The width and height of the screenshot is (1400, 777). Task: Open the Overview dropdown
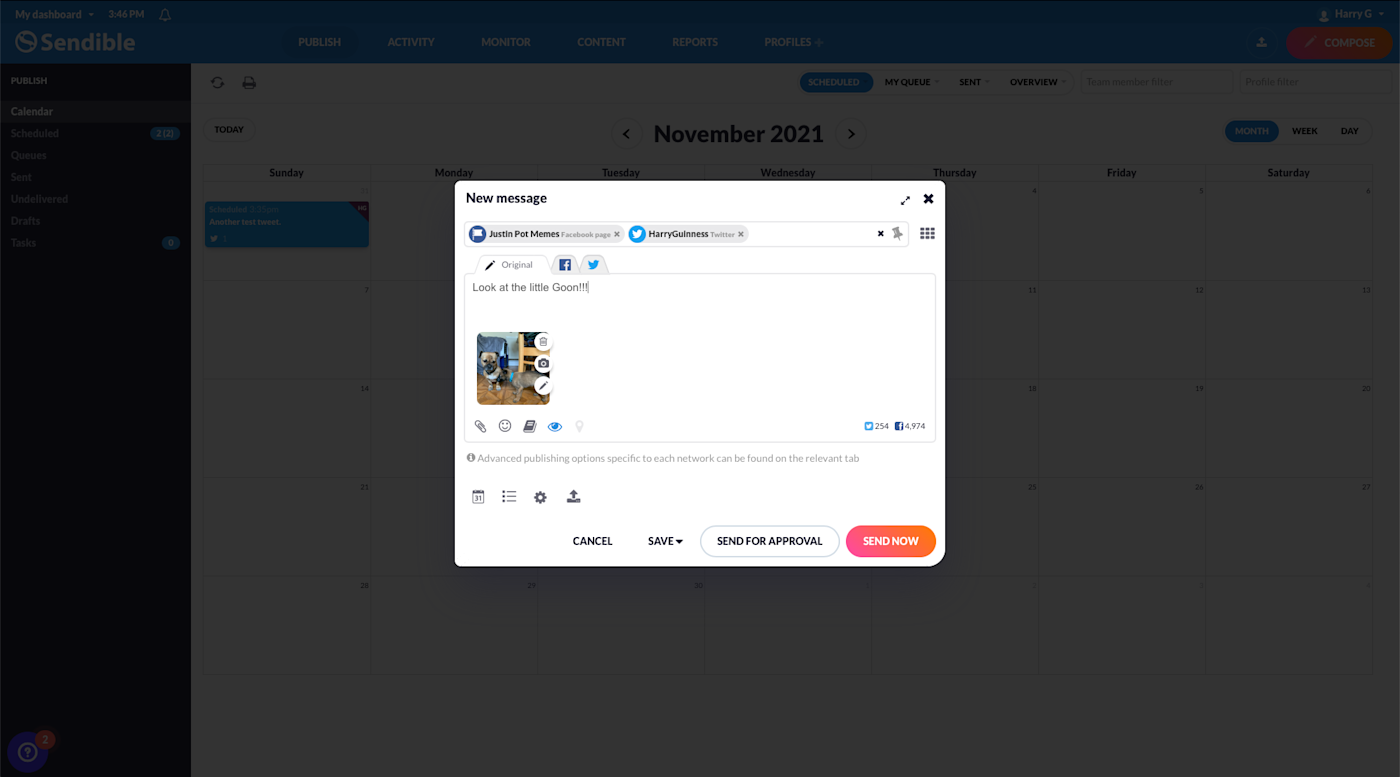1038,82
